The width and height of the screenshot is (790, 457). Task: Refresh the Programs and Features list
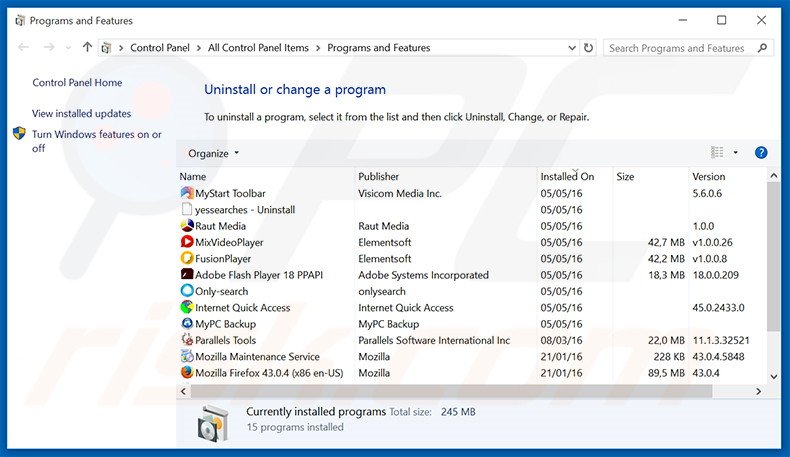[x=588, y=48]
